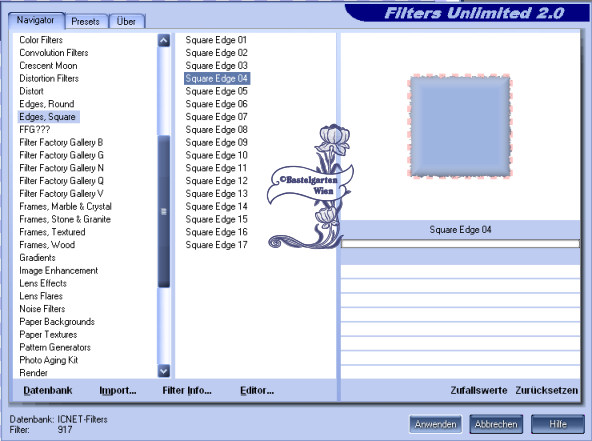The width and height of the screenshot is (592, 441).
Task: Click the scroll up arrow in category list
Action: tap(164, 40)
